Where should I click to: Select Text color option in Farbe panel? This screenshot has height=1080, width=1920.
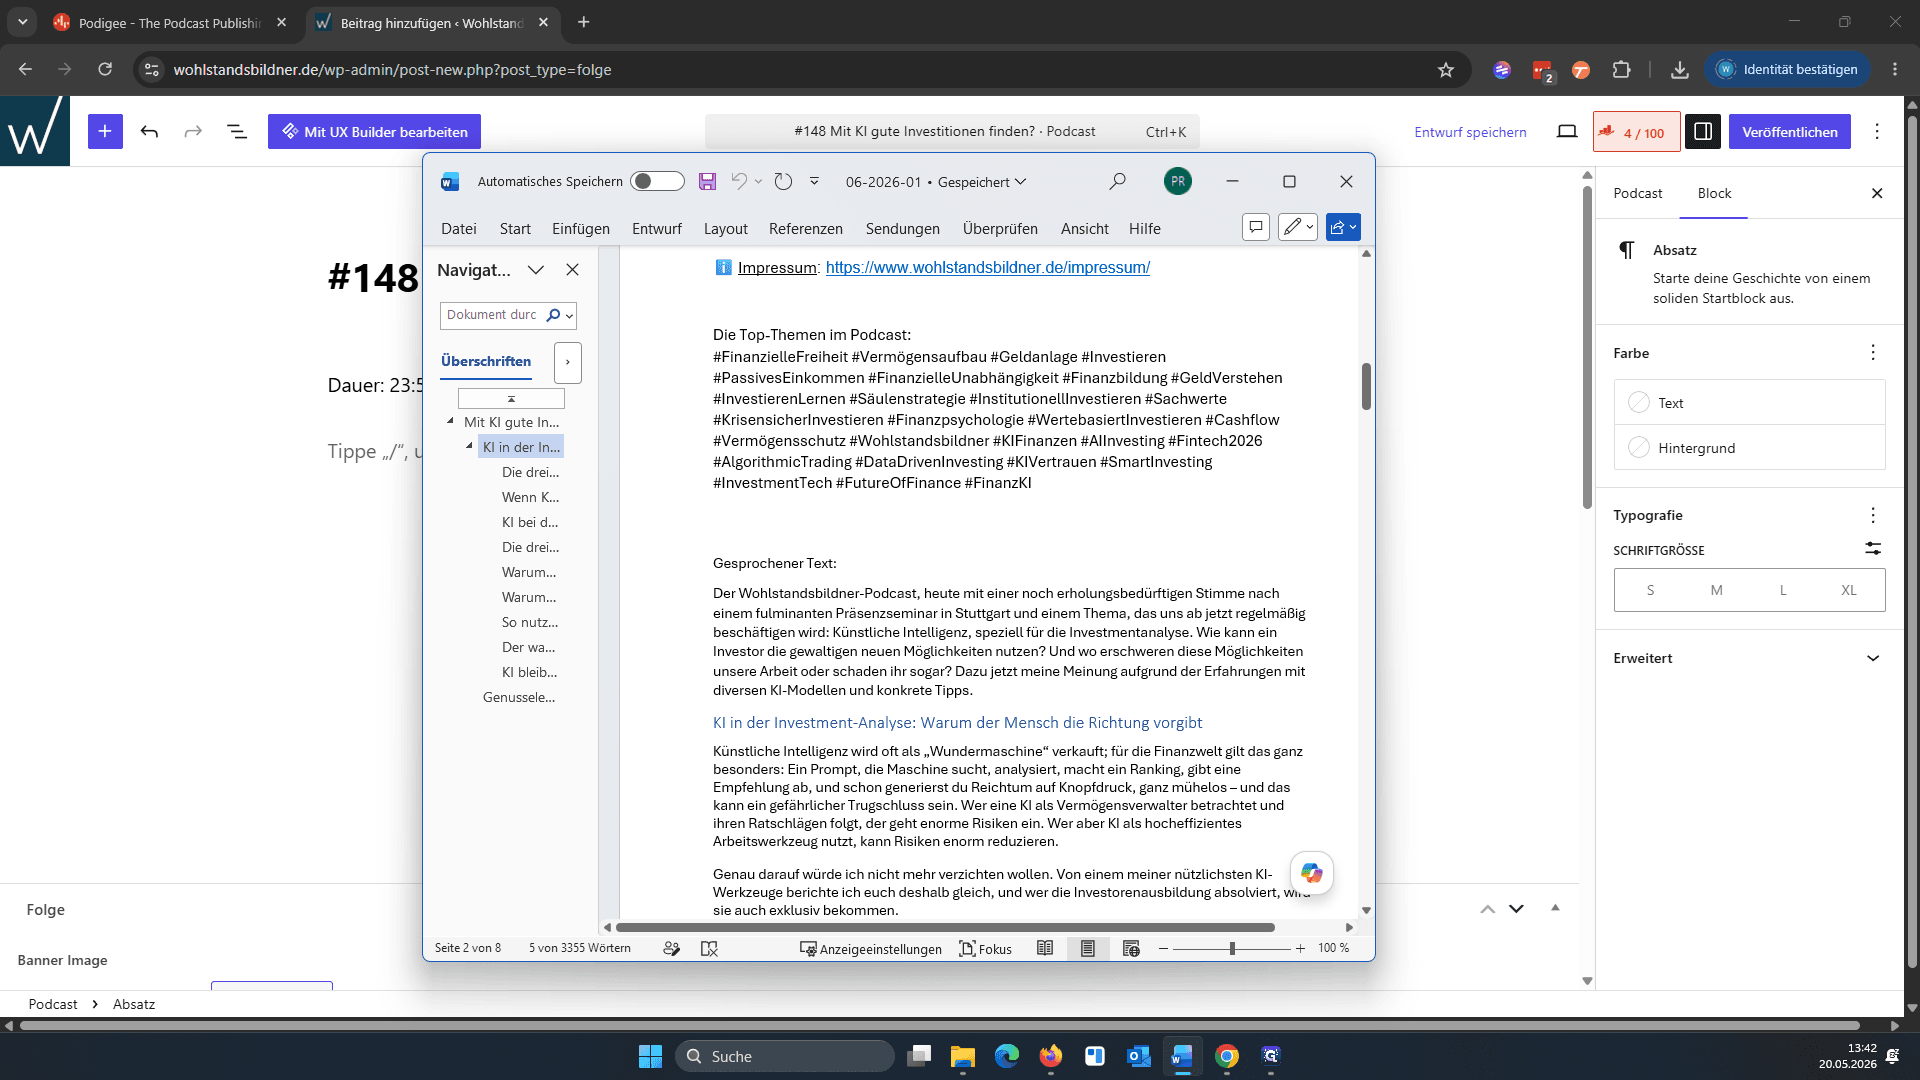point(1749,402)
